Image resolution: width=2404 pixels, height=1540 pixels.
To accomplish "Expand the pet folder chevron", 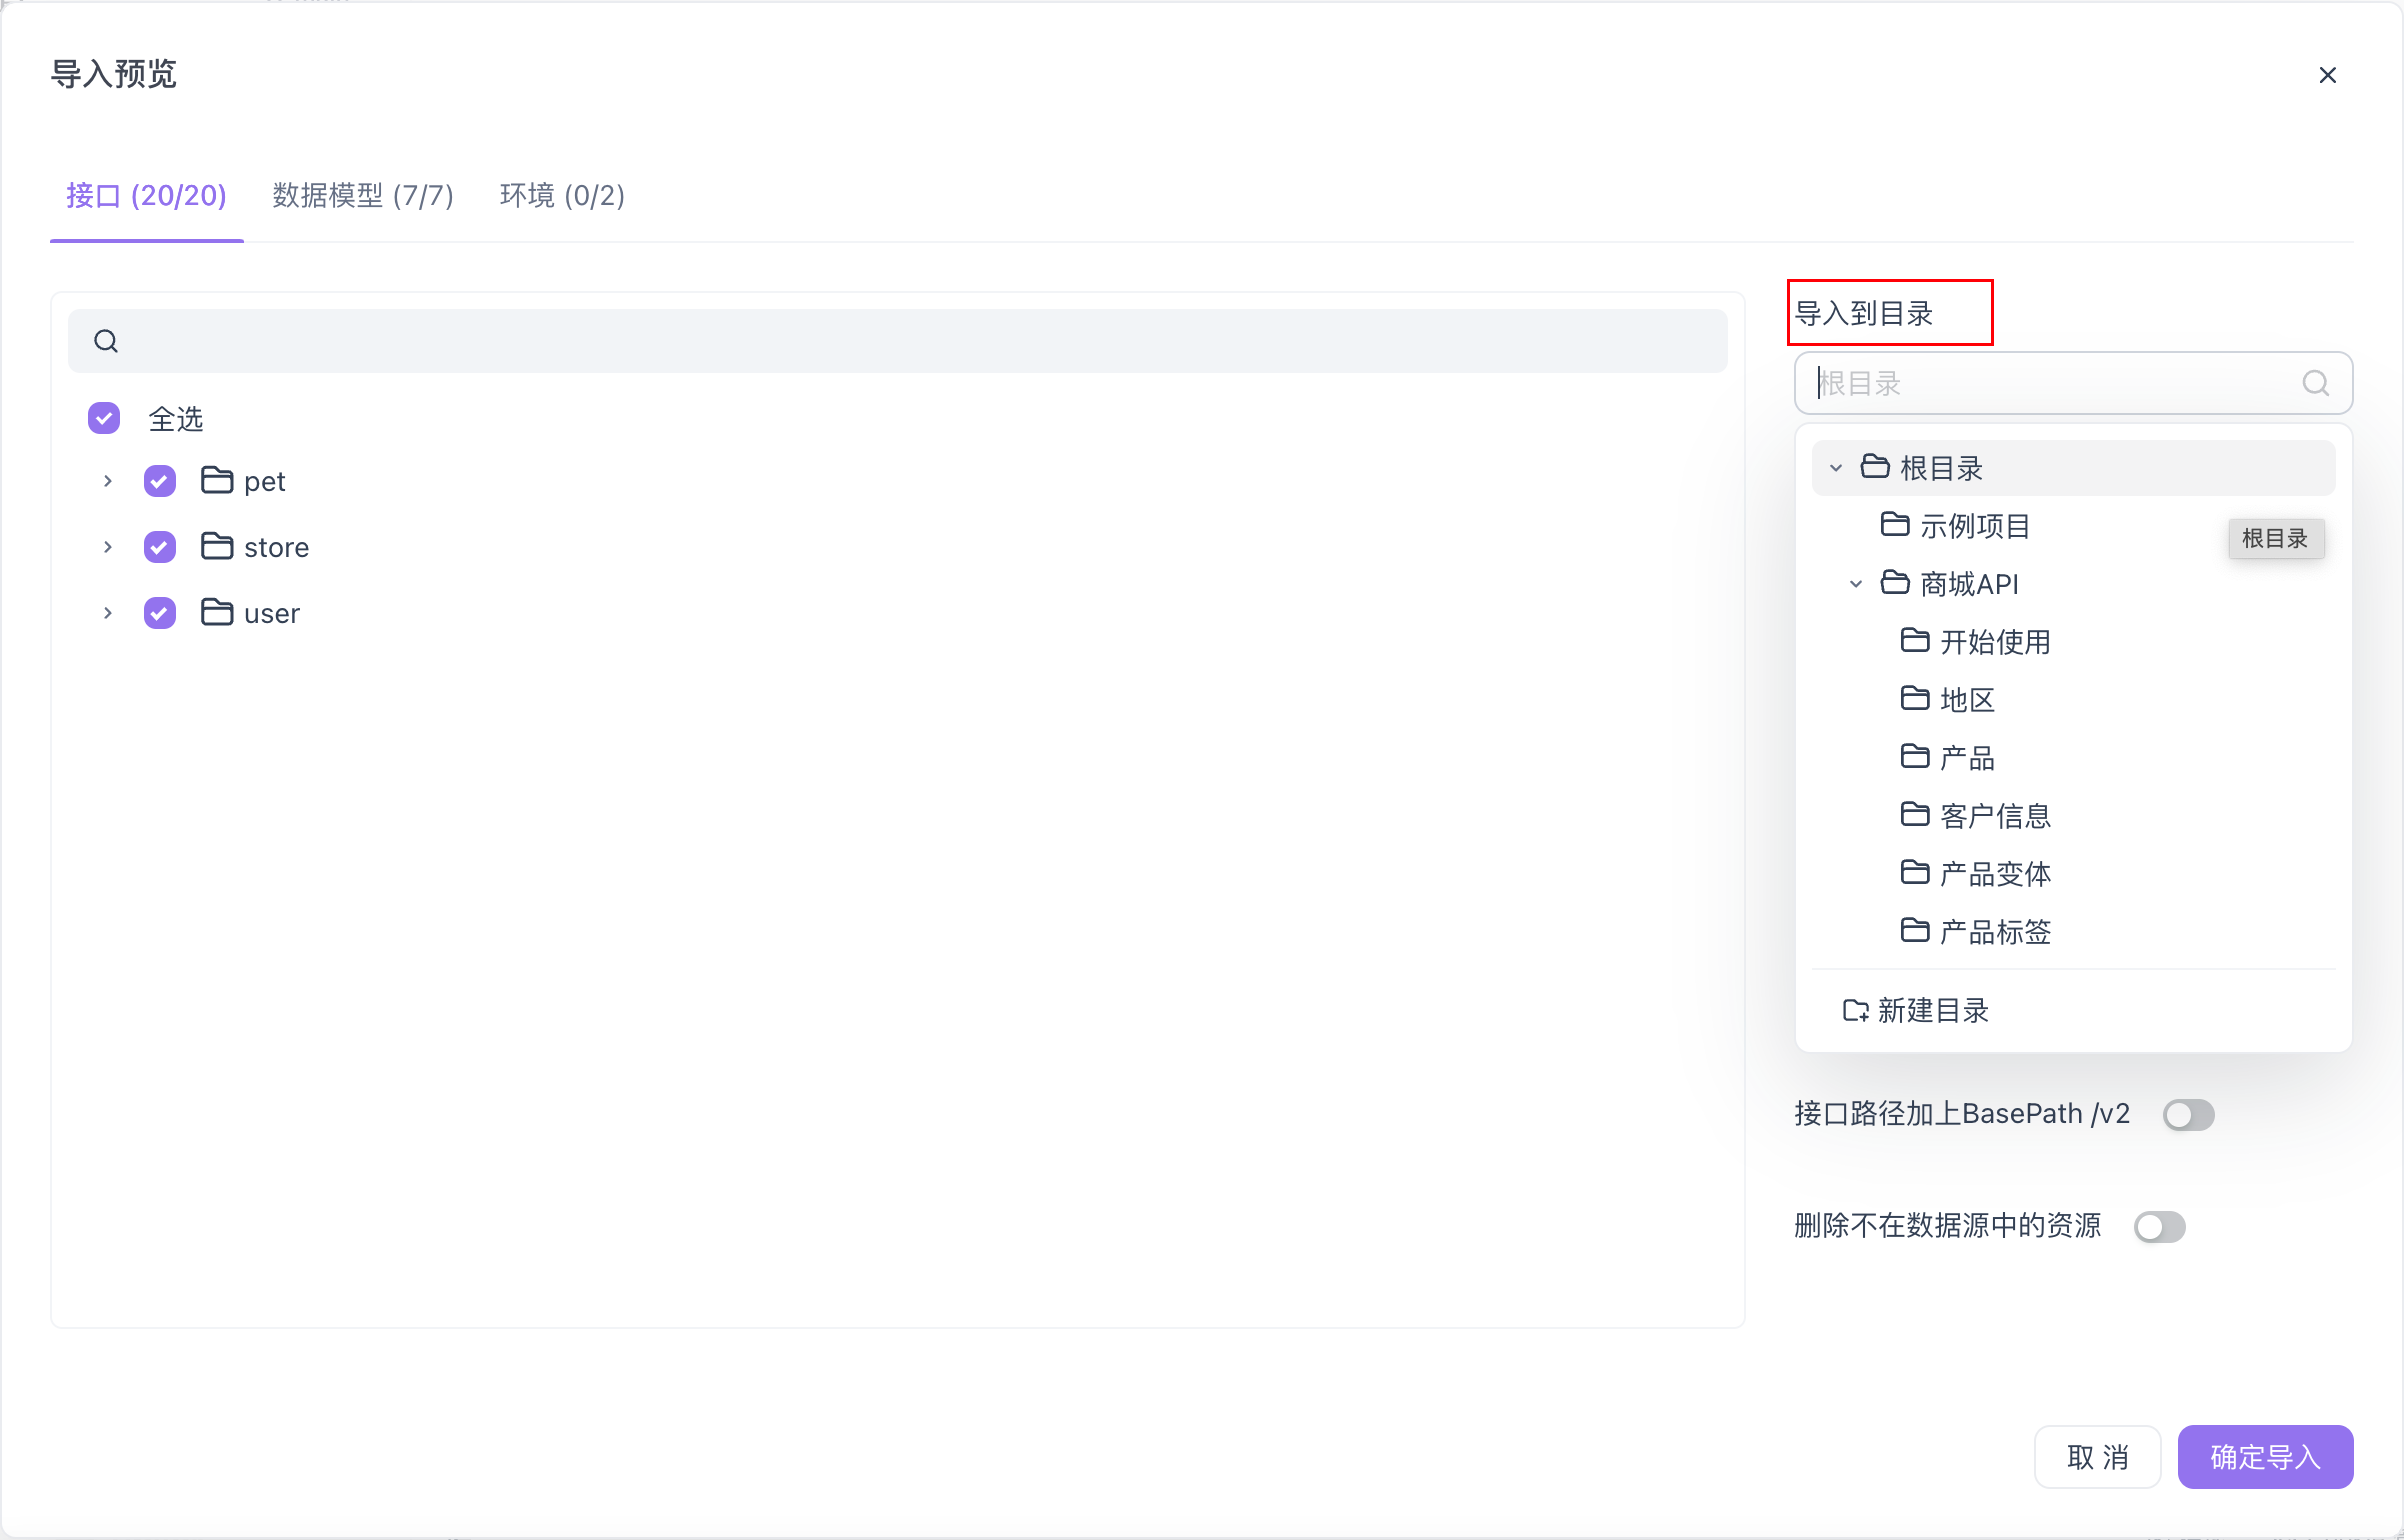I will (108, 480).
